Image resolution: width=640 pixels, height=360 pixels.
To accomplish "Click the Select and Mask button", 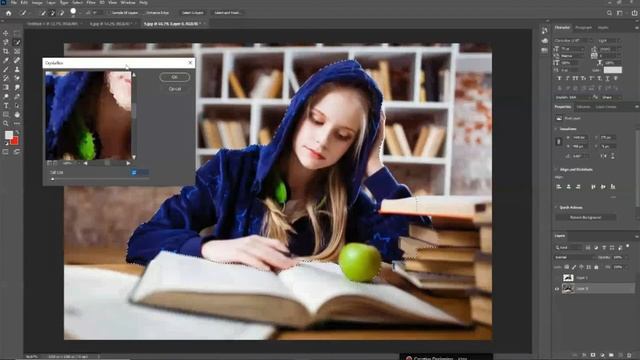I will click(227, 13).
